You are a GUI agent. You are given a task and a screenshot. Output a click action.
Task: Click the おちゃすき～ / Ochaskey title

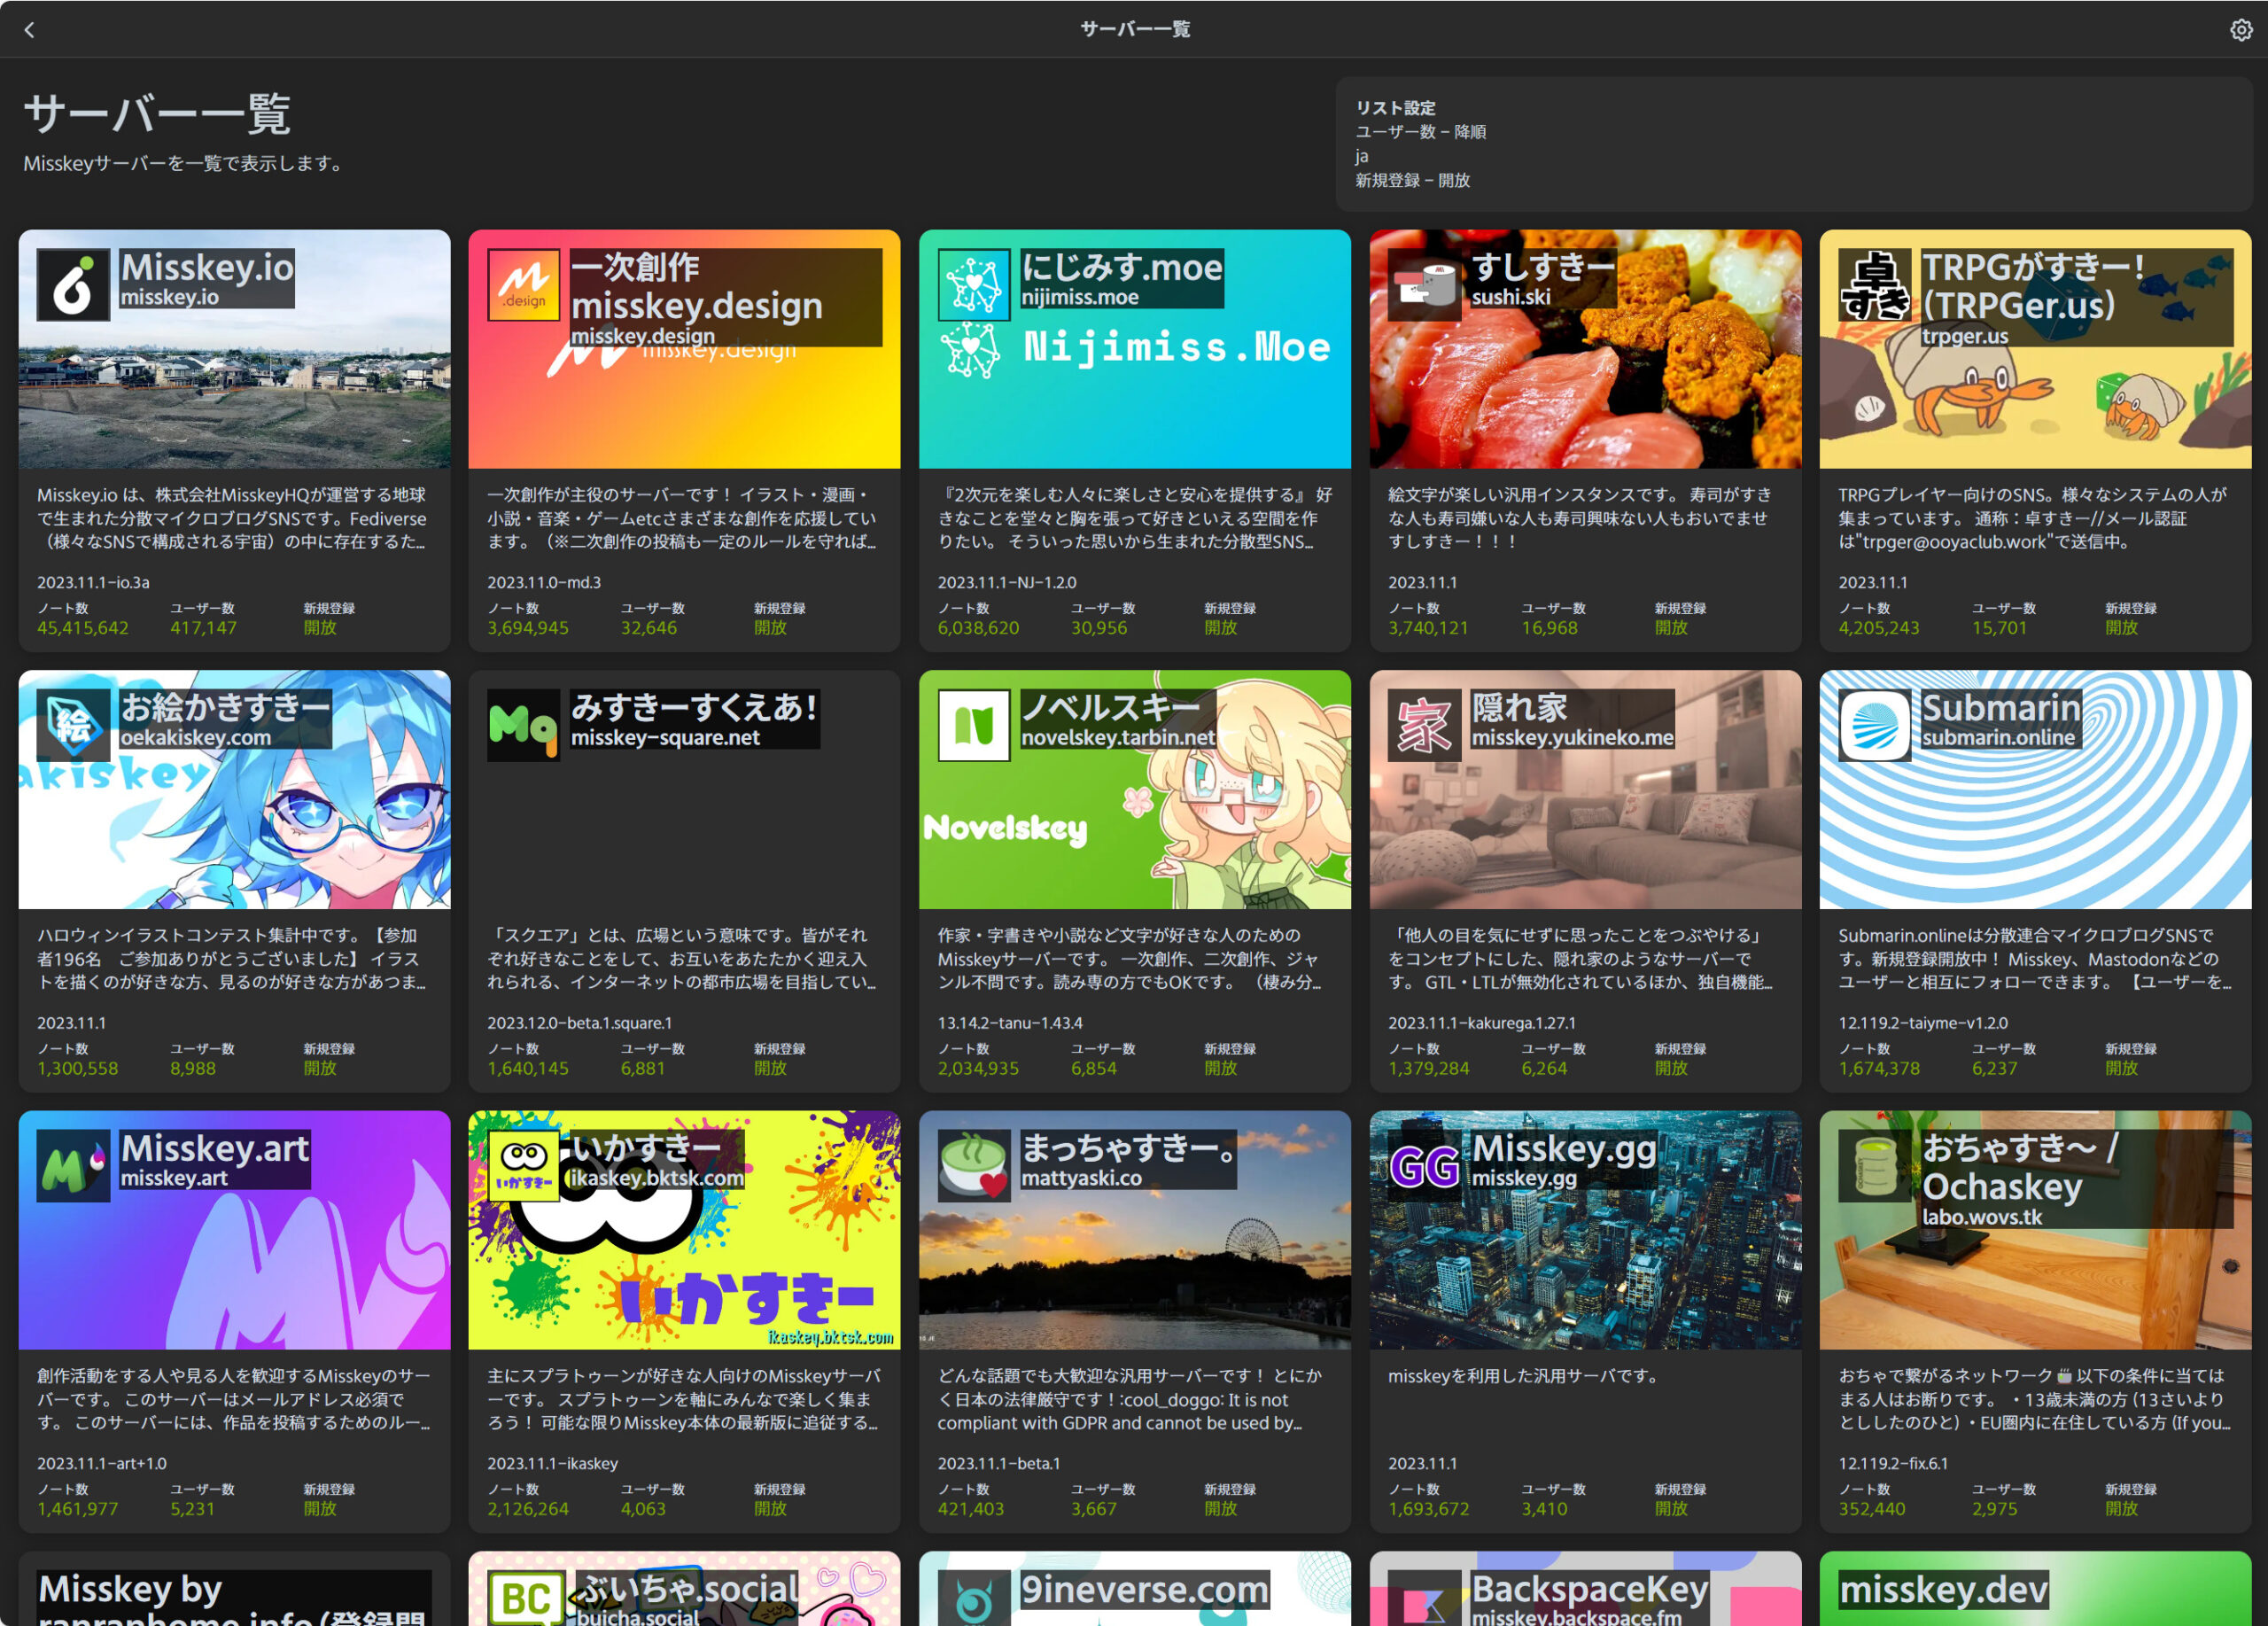pyautogui.click(x=2020, y=1167)
